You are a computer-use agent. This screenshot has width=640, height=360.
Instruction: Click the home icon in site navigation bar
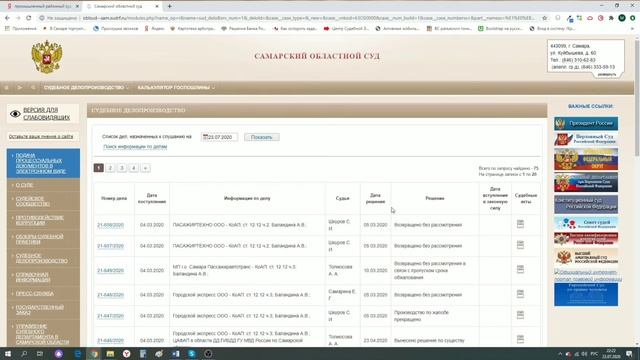pos(7,87)
